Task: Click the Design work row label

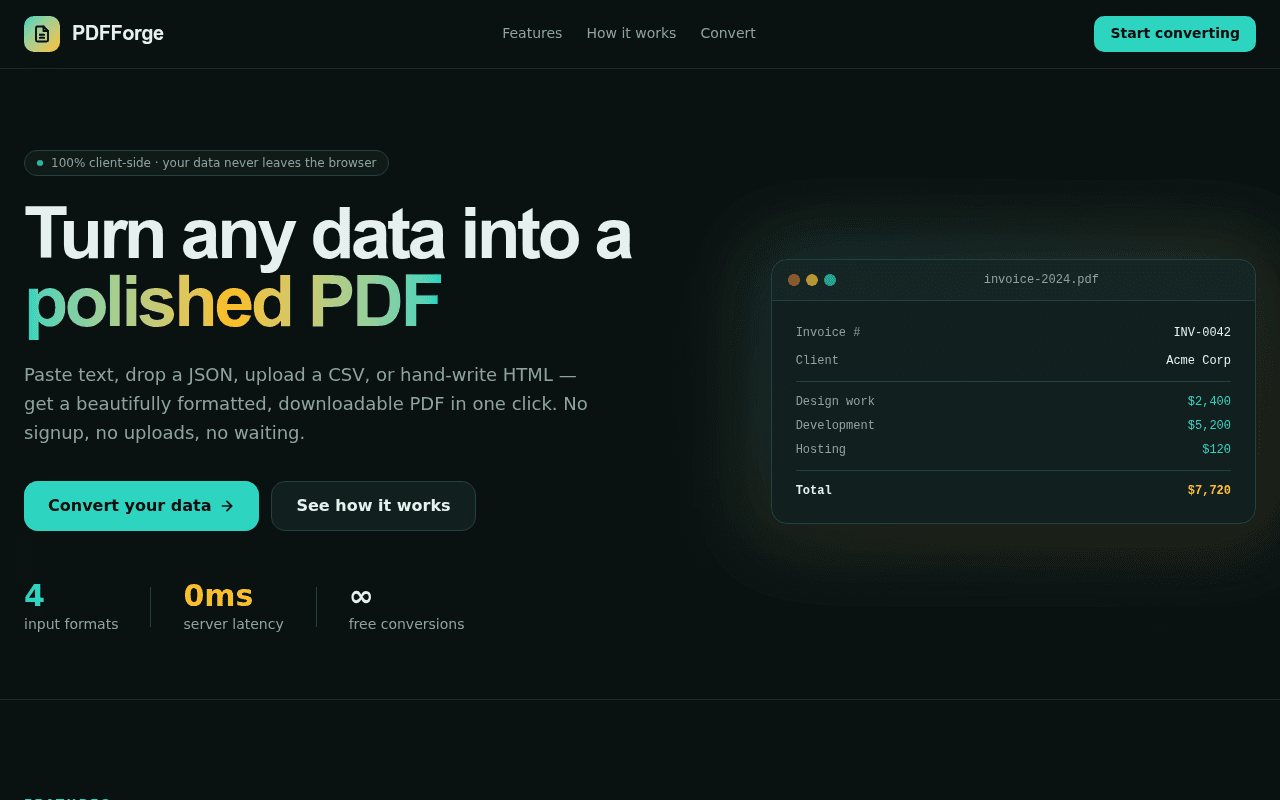Action: coord(835,402)
